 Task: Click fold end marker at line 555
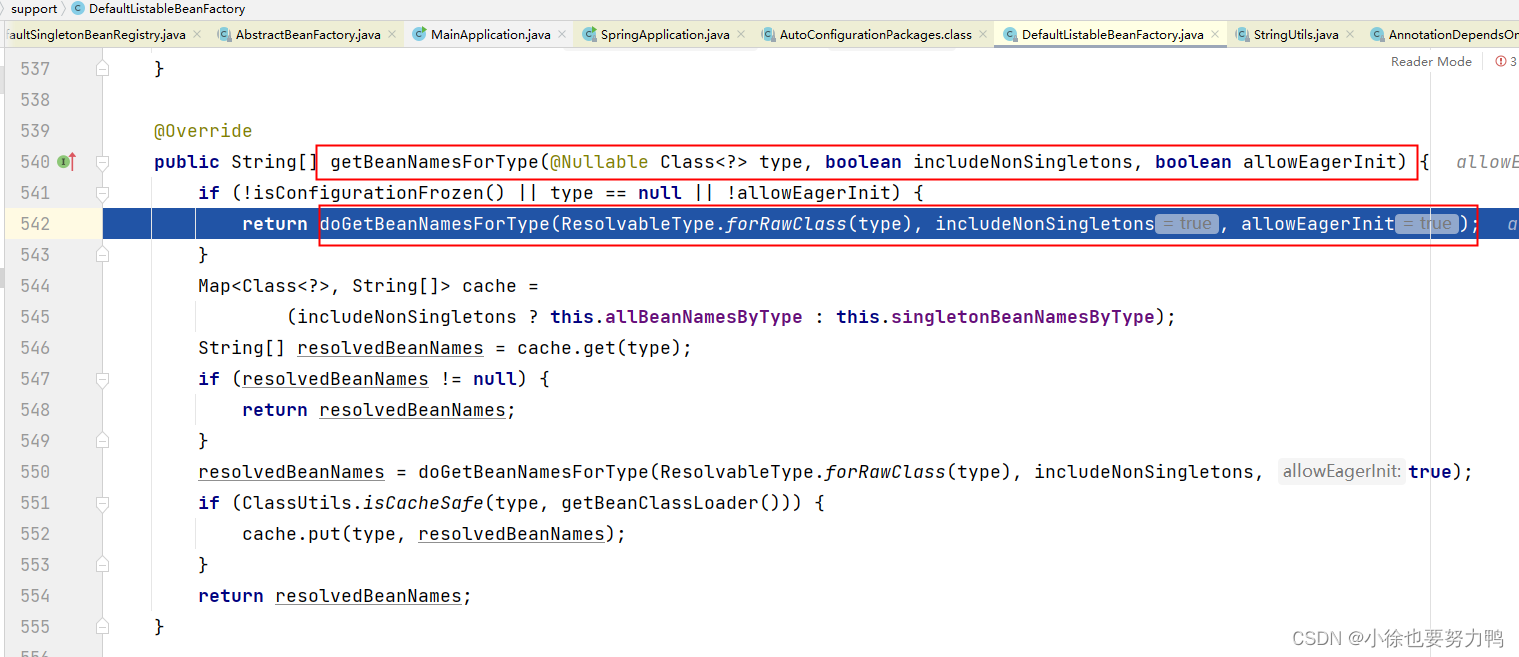coord(102,627)
